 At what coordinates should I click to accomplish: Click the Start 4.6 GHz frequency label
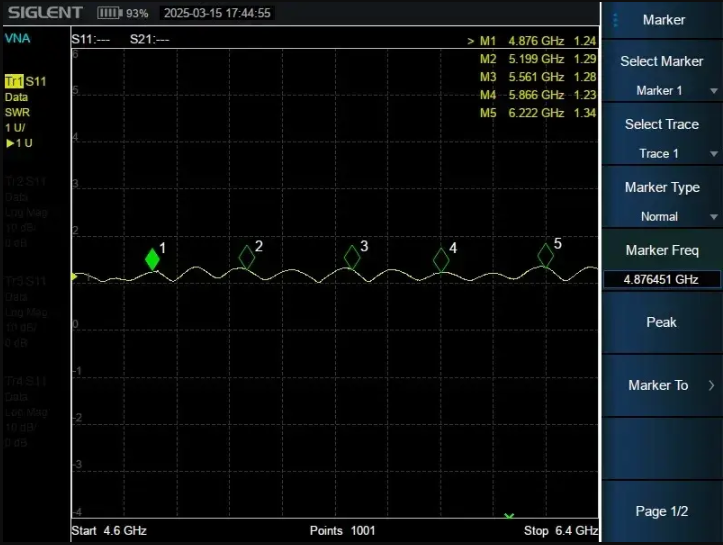point(109,530)
